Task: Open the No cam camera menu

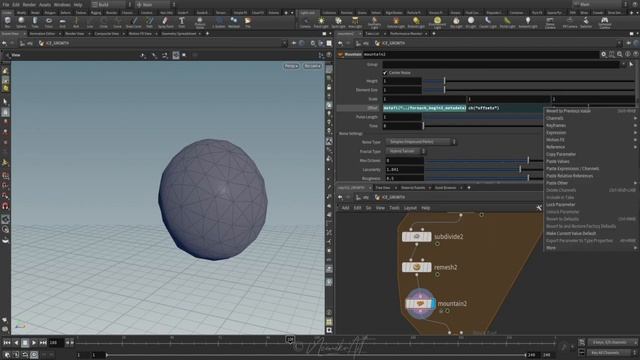Action: click(312, 66)
